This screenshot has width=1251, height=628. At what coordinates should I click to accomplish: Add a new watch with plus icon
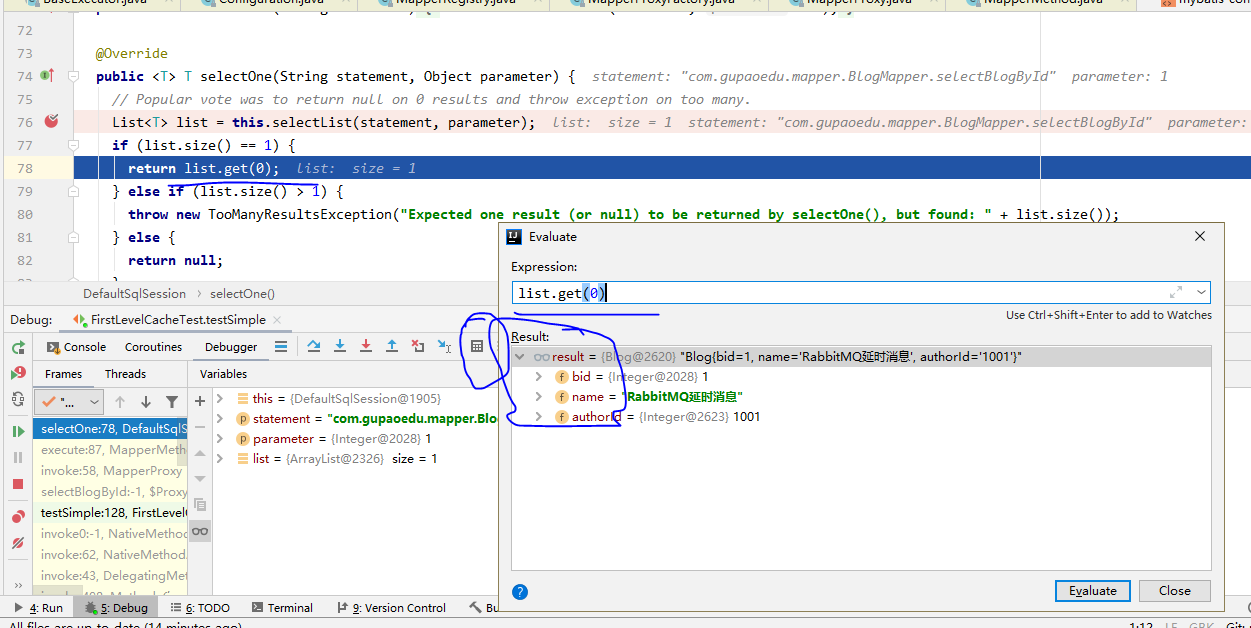click(200, 400)
